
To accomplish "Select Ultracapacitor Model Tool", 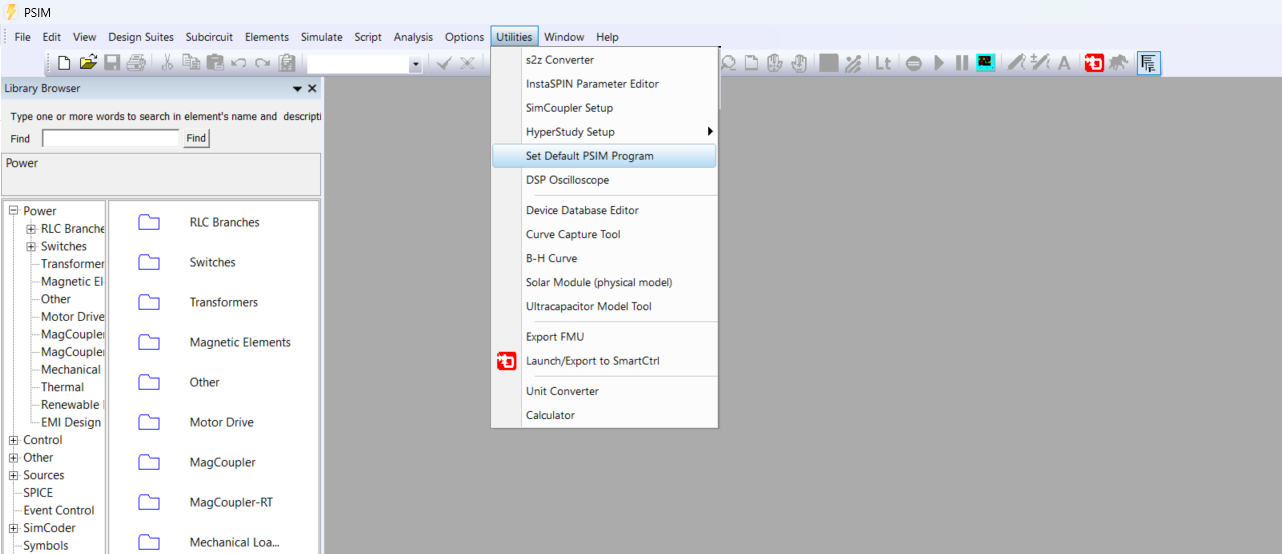I will tap(604, 306).
